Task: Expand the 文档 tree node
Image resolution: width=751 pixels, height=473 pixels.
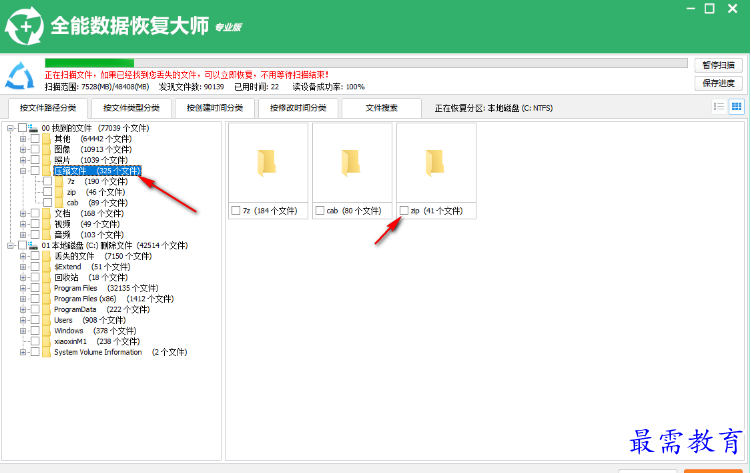Action: 23,214
